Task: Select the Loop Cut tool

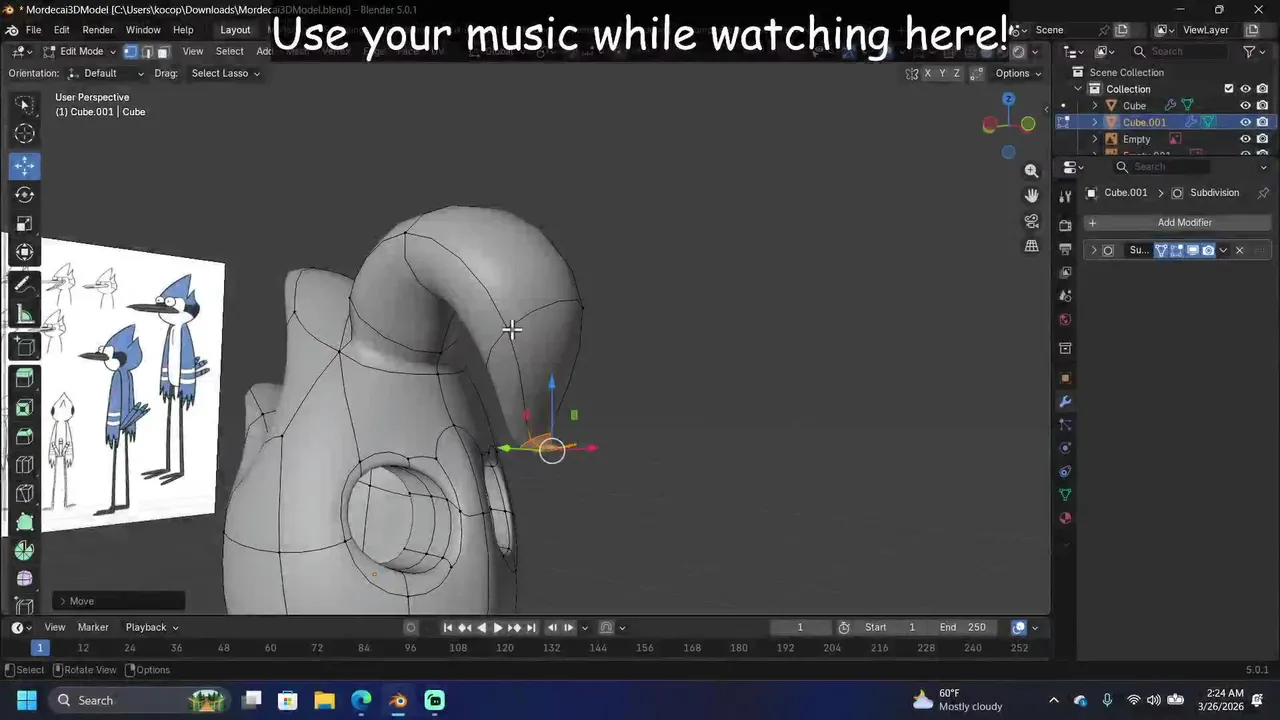Action: coord(25,465)
